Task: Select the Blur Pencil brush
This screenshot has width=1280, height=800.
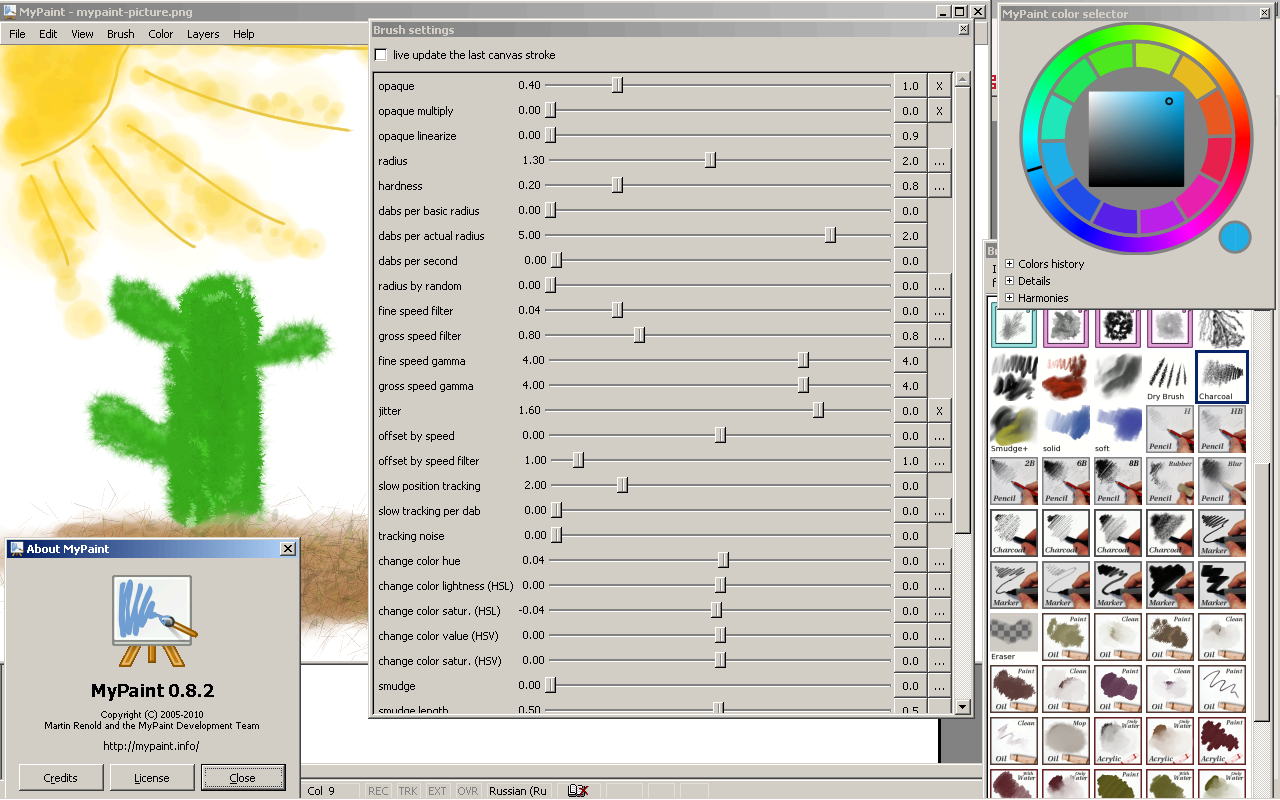Action: click(1221, 482)
